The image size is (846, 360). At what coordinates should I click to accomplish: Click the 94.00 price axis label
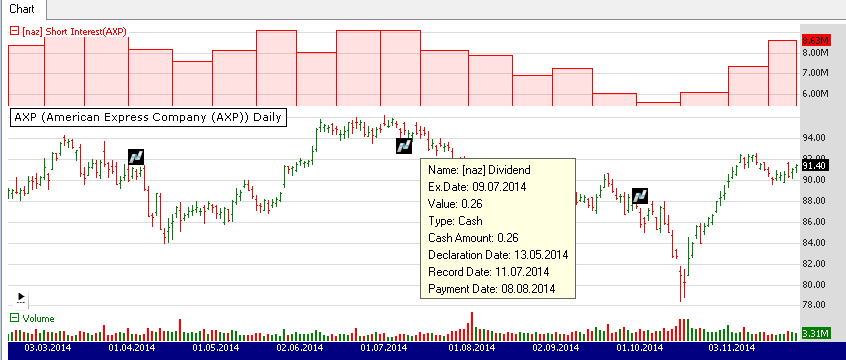coord(814,138)
